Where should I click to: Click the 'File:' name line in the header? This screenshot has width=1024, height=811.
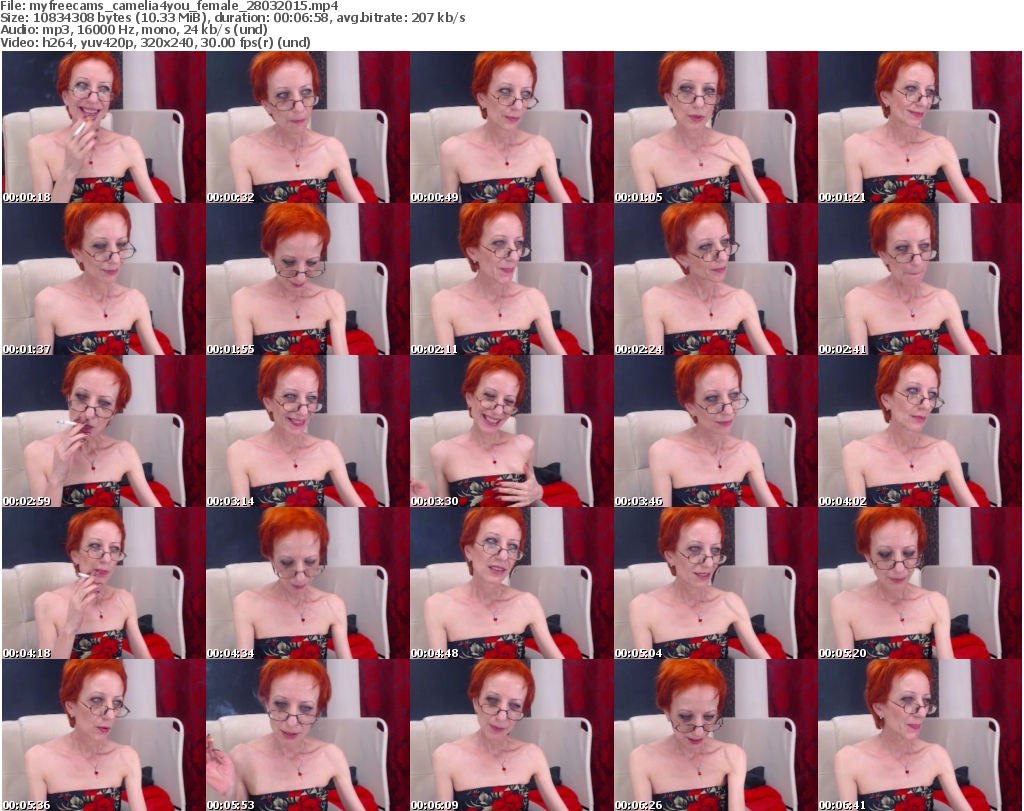pos(170,6)
